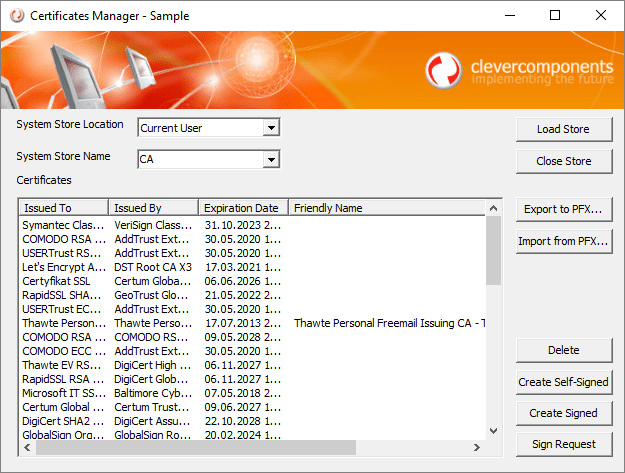
Task: Open Export to PFX dialog
Action: point(564,209)
